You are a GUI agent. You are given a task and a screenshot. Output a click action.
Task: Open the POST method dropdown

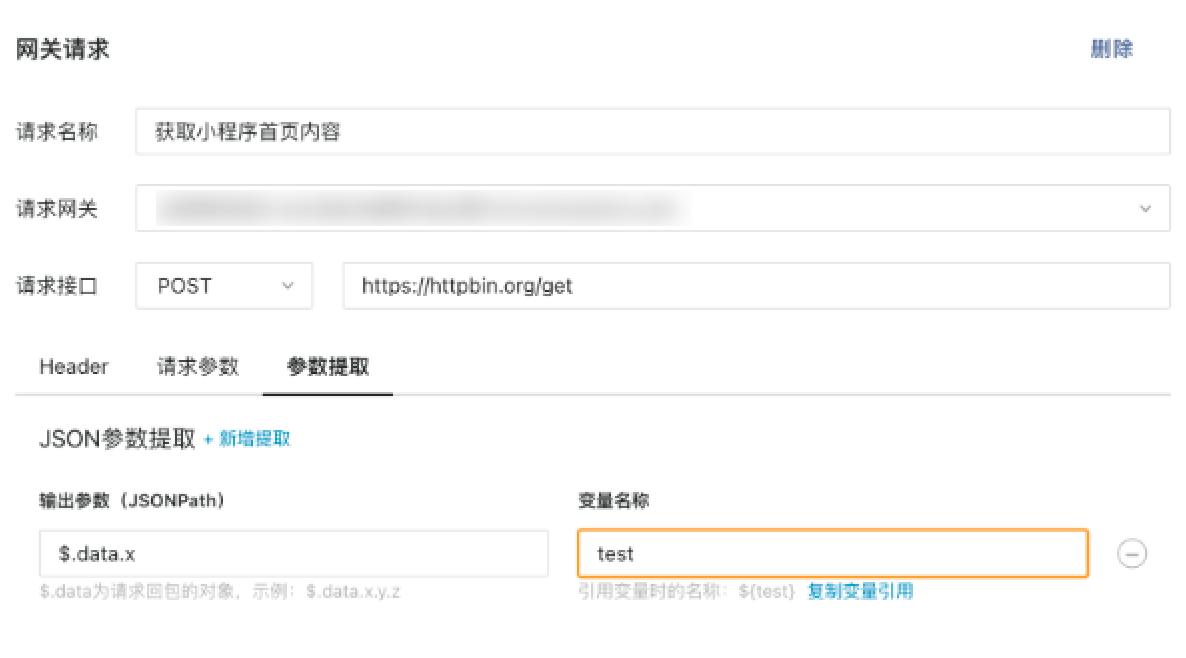[224, 286]
